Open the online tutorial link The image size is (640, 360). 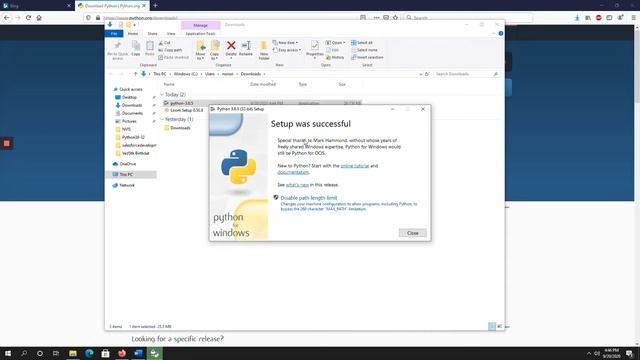pos(355,166)
